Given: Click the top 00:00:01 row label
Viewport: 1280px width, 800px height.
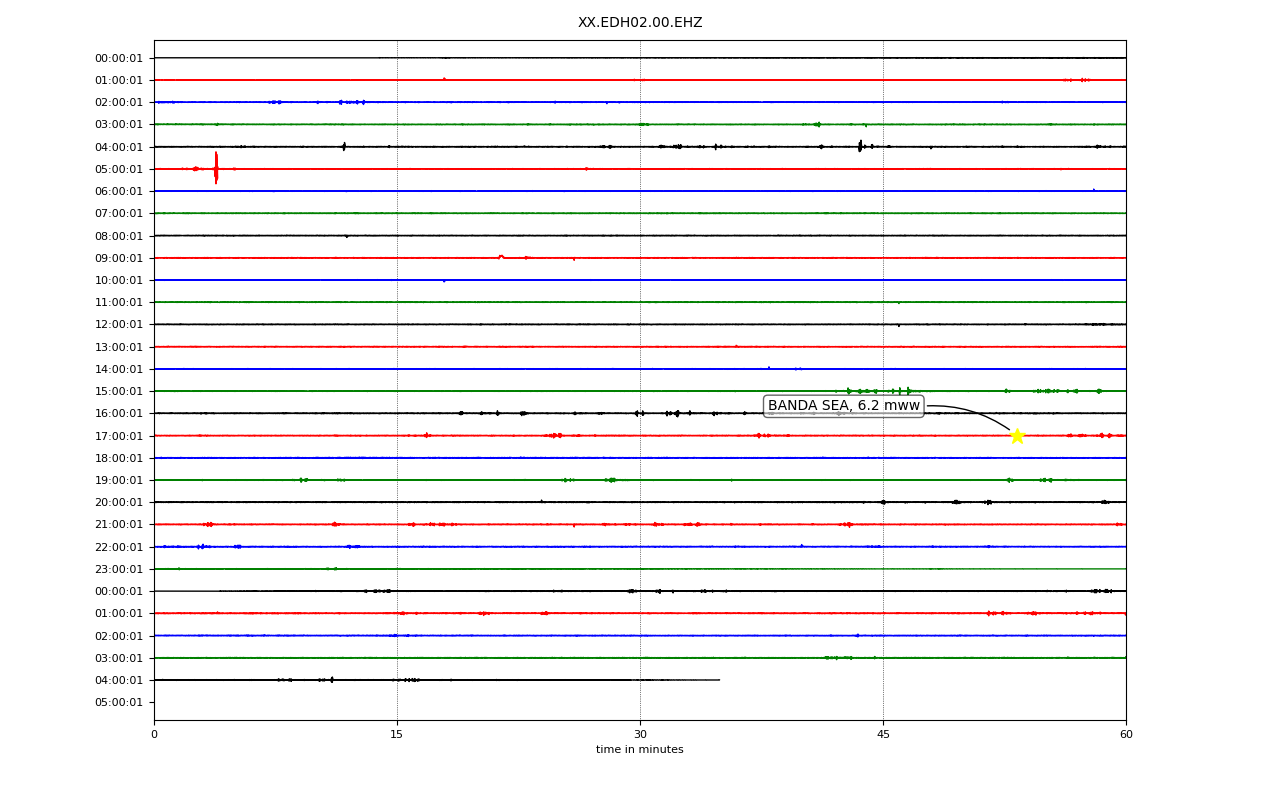Looking at the screenshot, I should 119,58.
